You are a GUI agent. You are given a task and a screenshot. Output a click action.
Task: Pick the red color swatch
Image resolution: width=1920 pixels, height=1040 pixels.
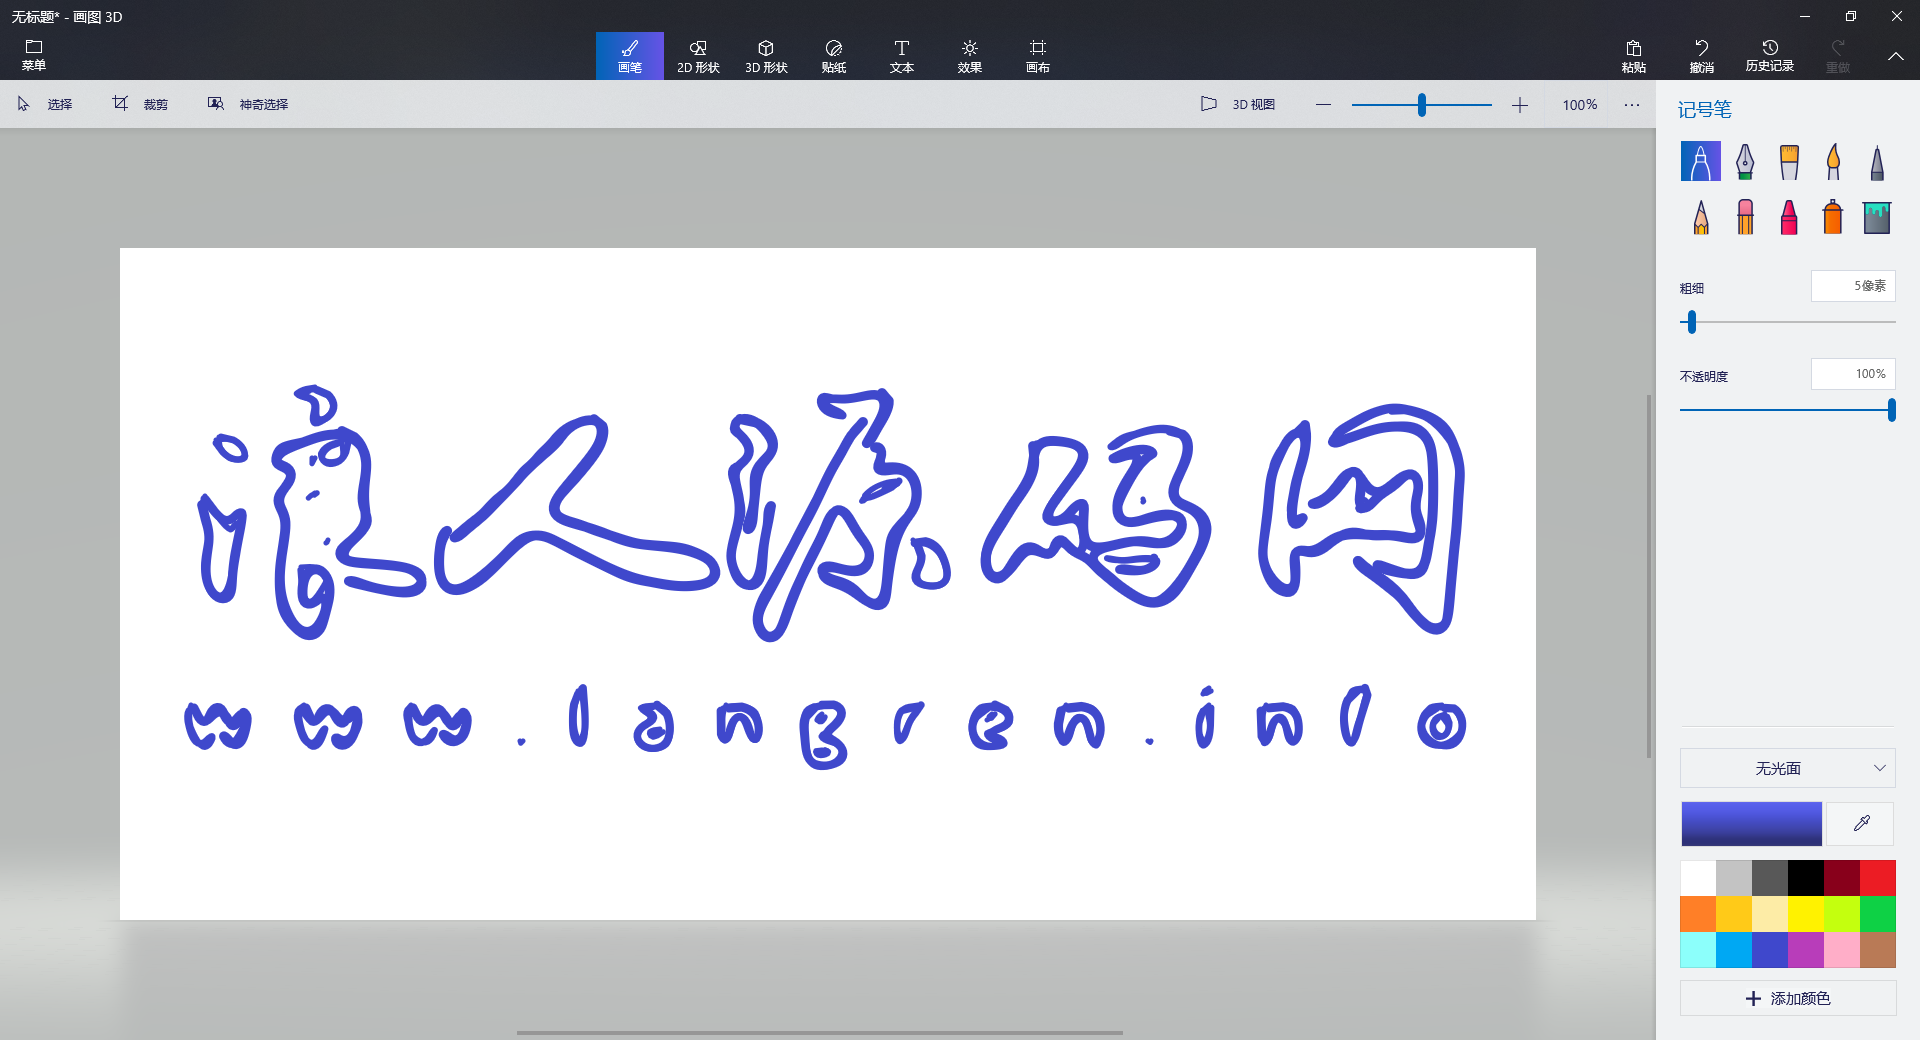(x=1877, y=878)
